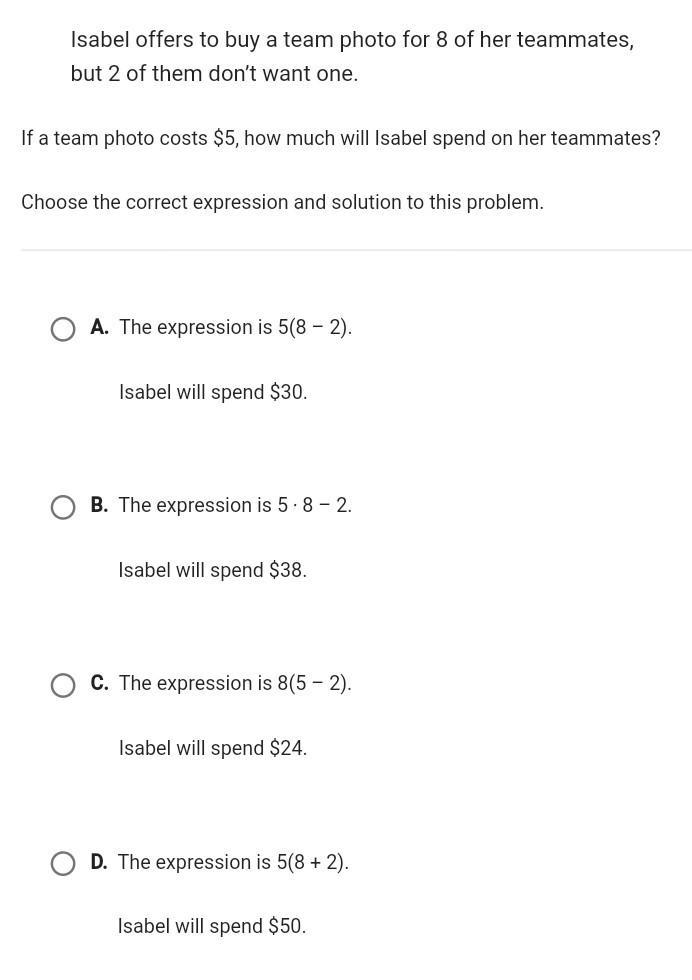Click "Isabel will spend $30." answer text
Image resolution: width=692 pixels, height=980 pixels.
tap(213, 392)
